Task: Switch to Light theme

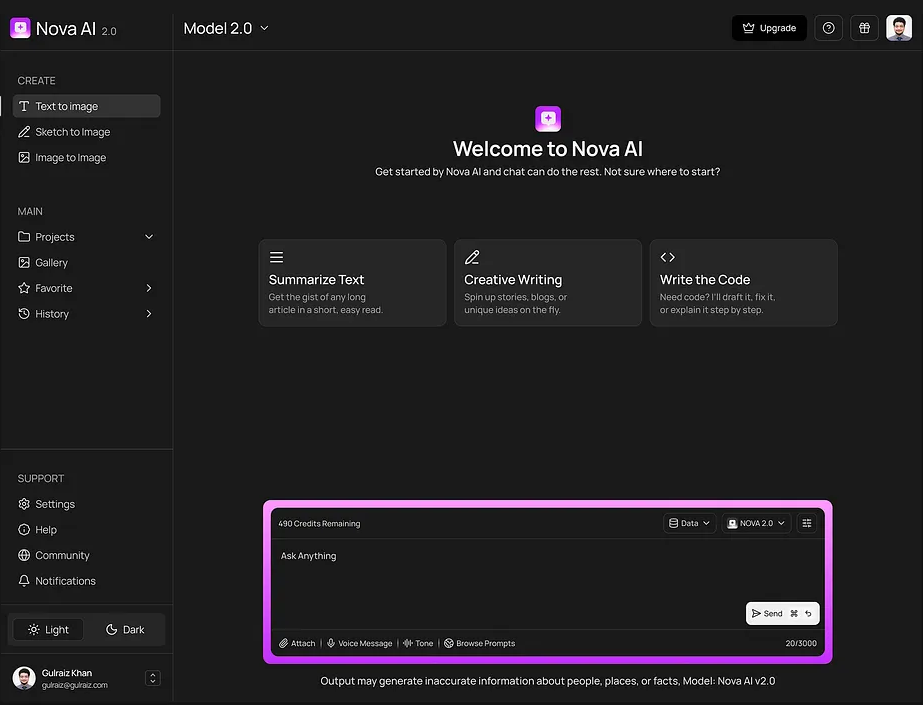Action: [x=48, y=630]
